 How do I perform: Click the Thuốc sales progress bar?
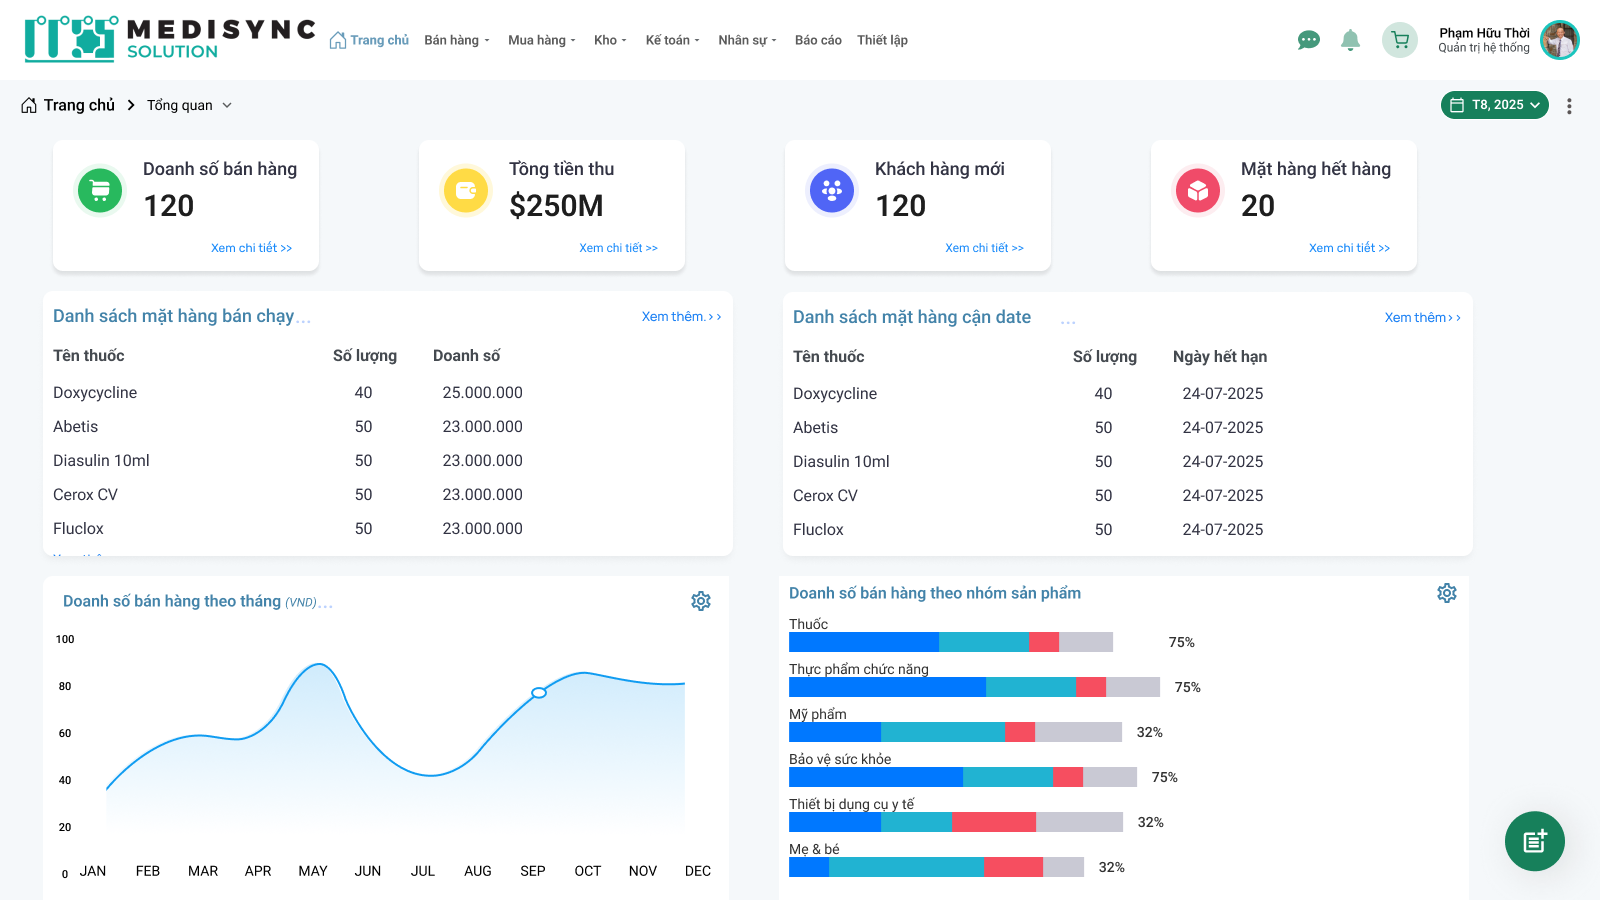(x=951, y=642)
